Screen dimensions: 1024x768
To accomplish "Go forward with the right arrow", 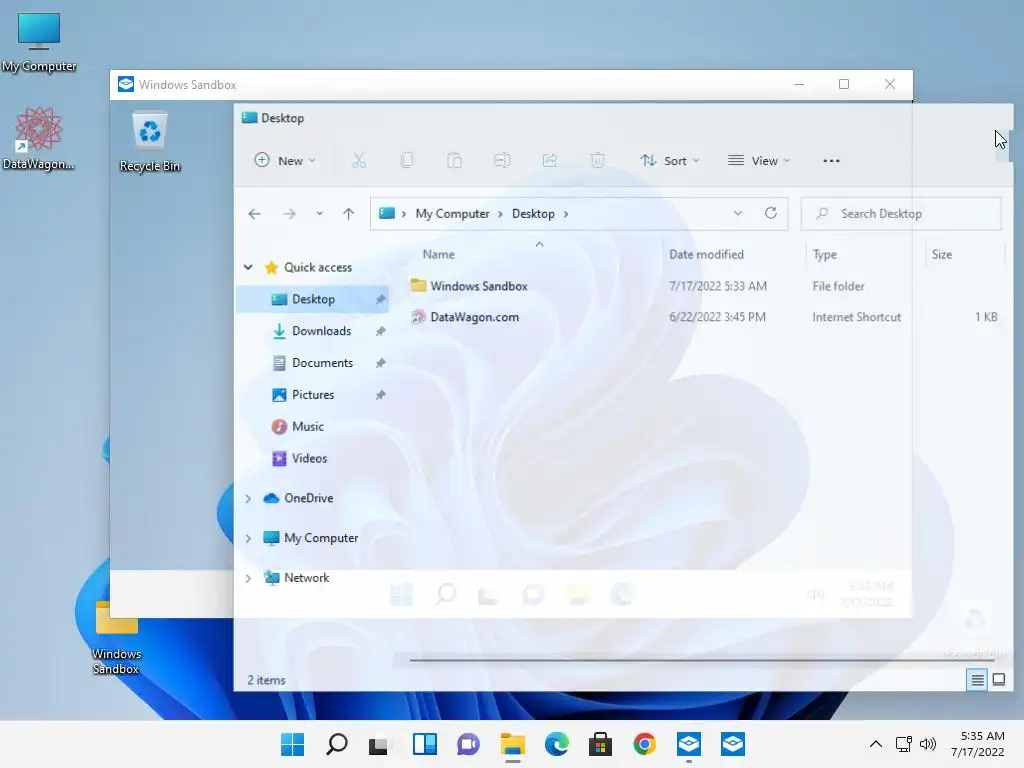I will point(289,214).
